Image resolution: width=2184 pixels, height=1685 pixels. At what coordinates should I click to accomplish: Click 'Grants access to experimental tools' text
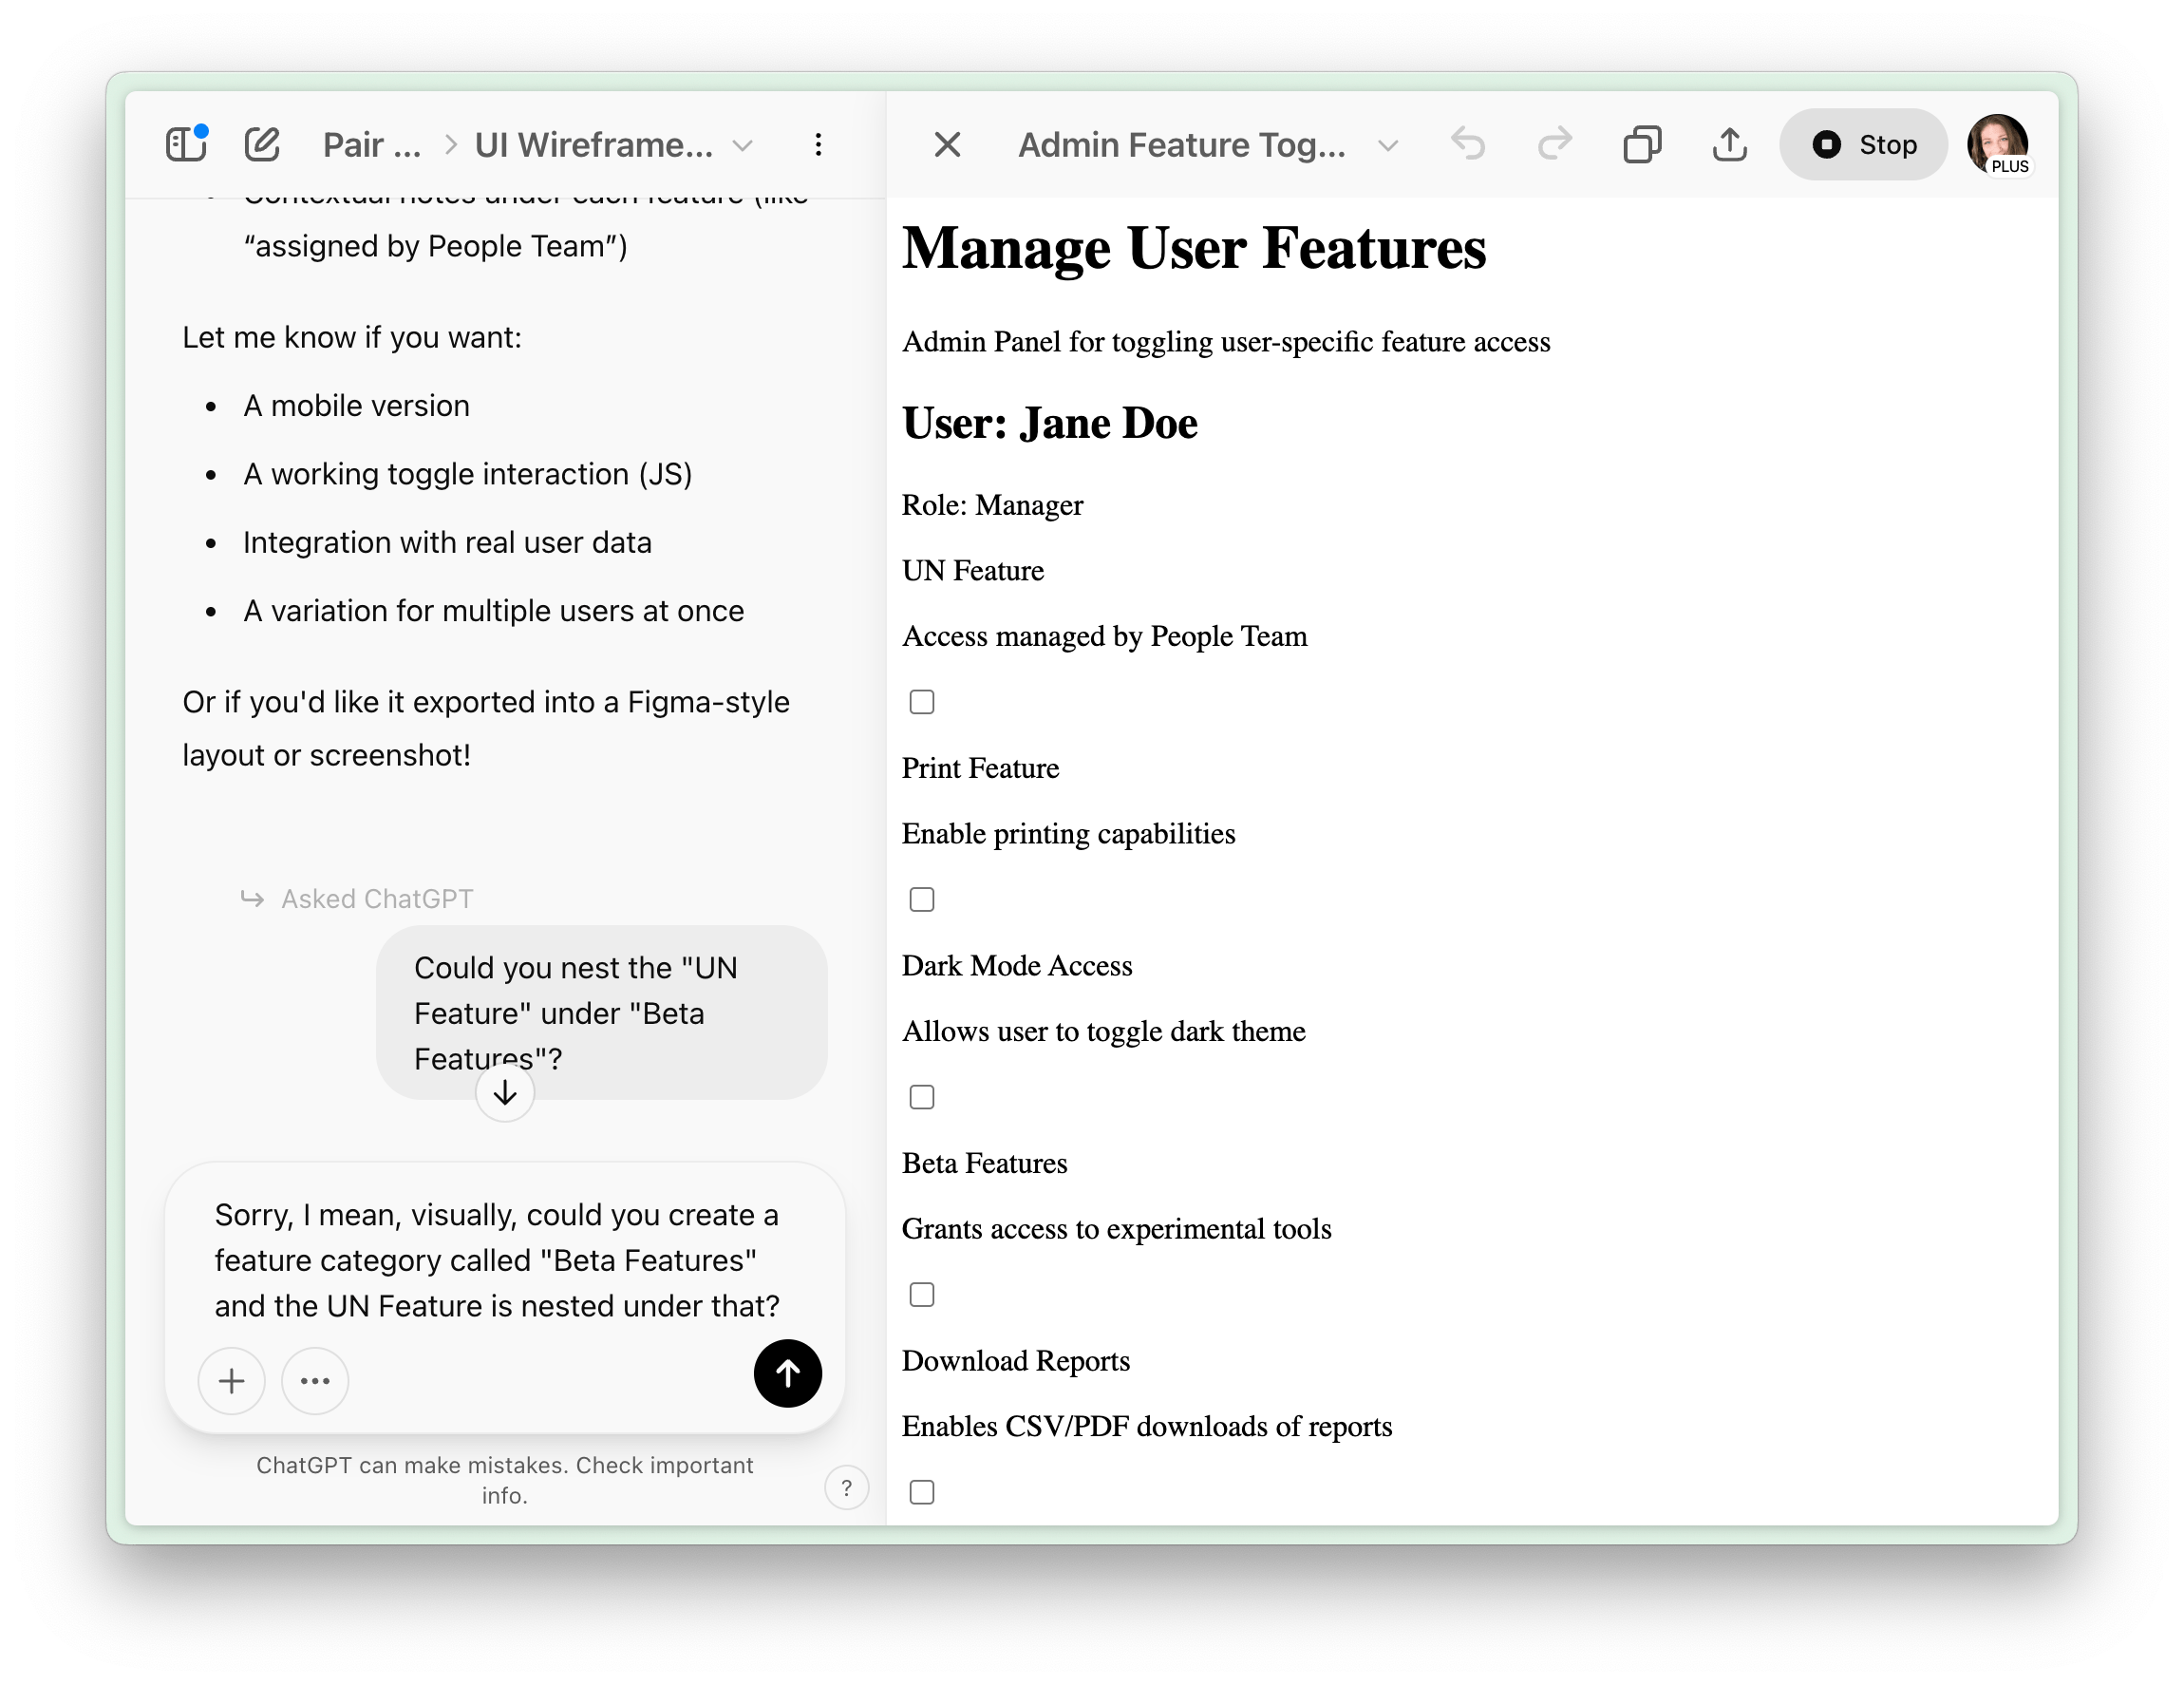1117,1229
